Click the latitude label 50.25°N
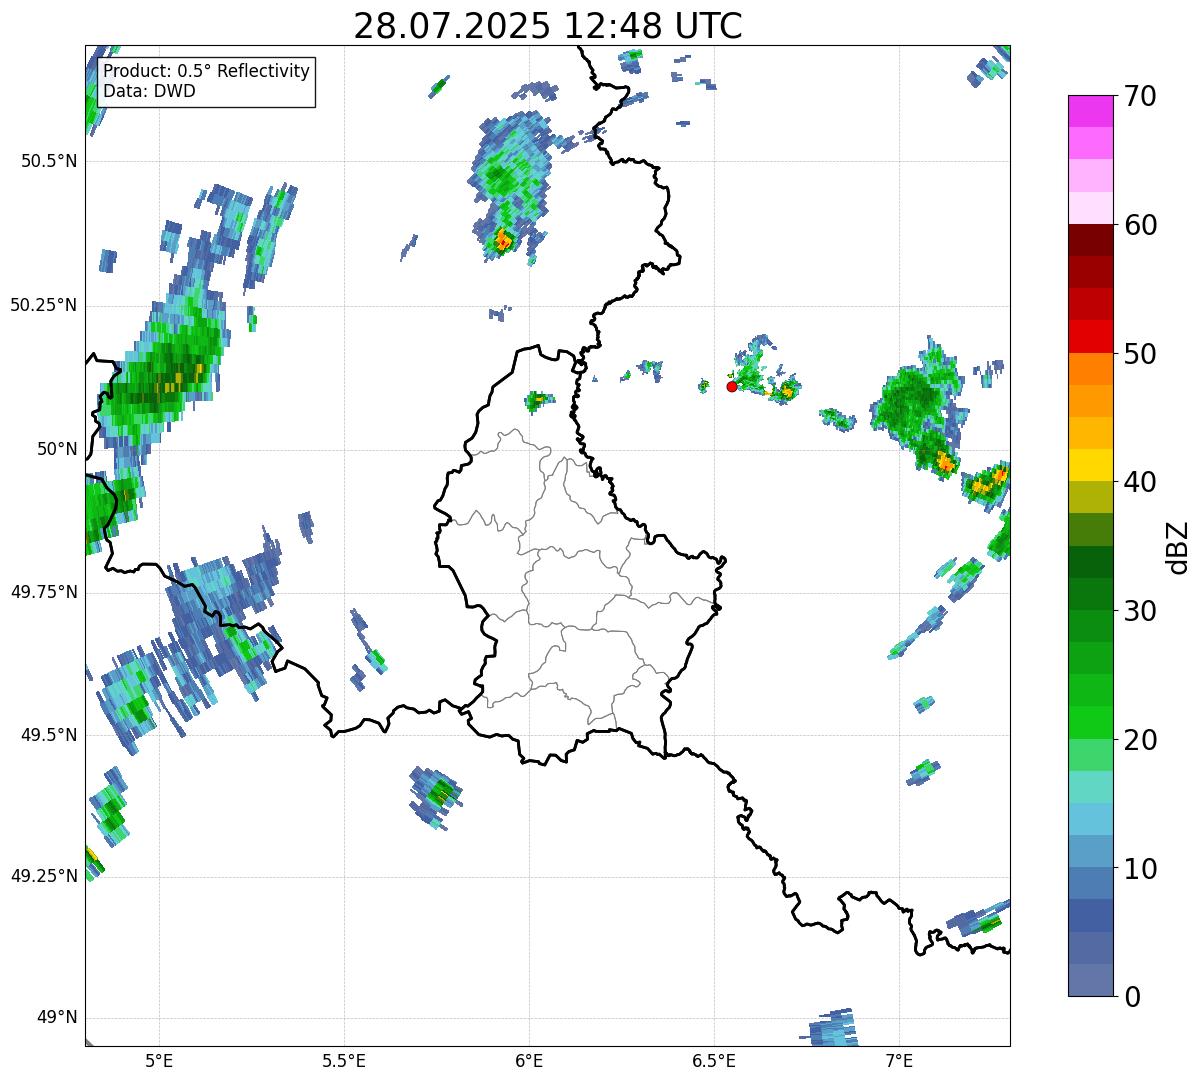Viewport: 1202px width, 1081px height. [x=44, y=305]
